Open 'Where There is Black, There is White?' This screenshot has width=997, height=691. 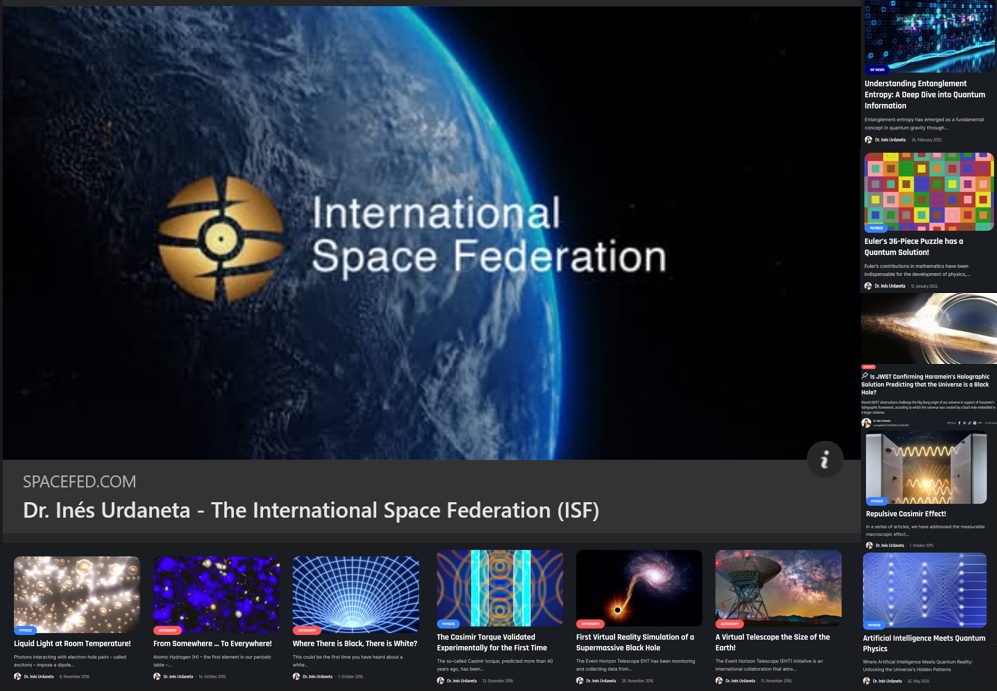tap(355, 643)
